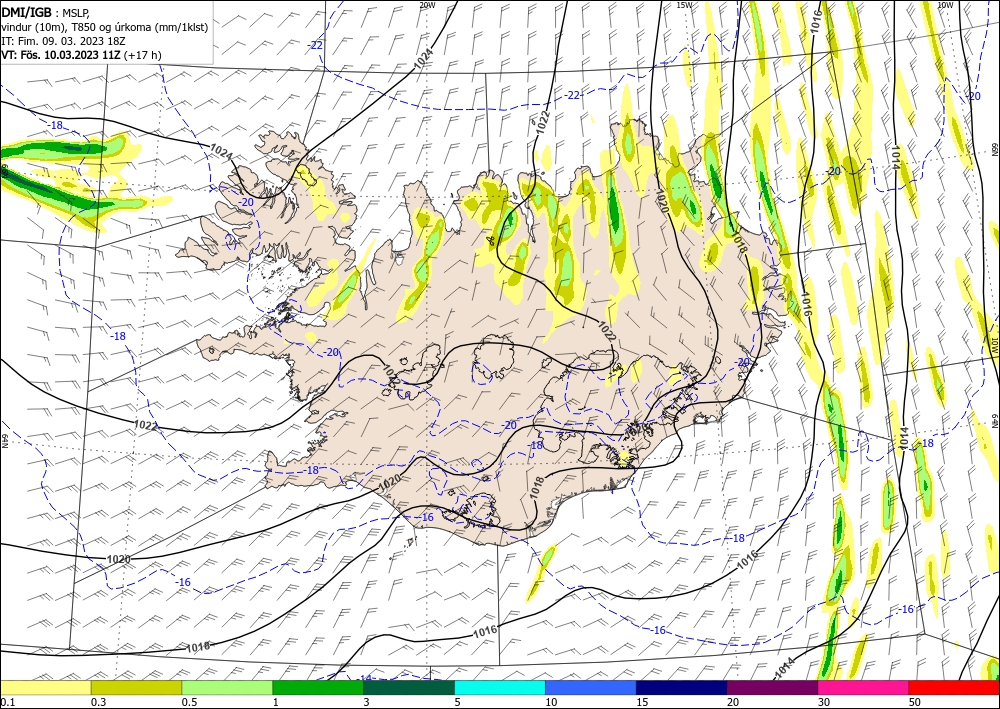The image size is (1000, 709).
Task: Choose the navy 15–20 legend color swatch
Action: pos(681,687)
